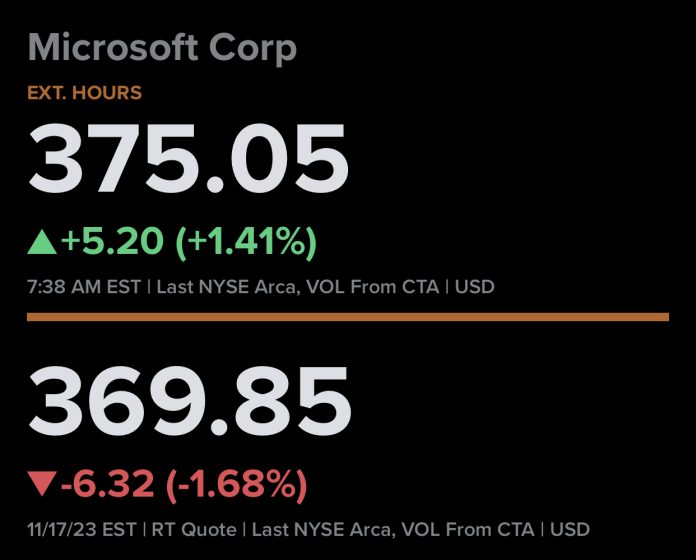This screenshot has width=696, height=560.
Task: Click the Microsoft Corp company title
Action: (162, 48)
